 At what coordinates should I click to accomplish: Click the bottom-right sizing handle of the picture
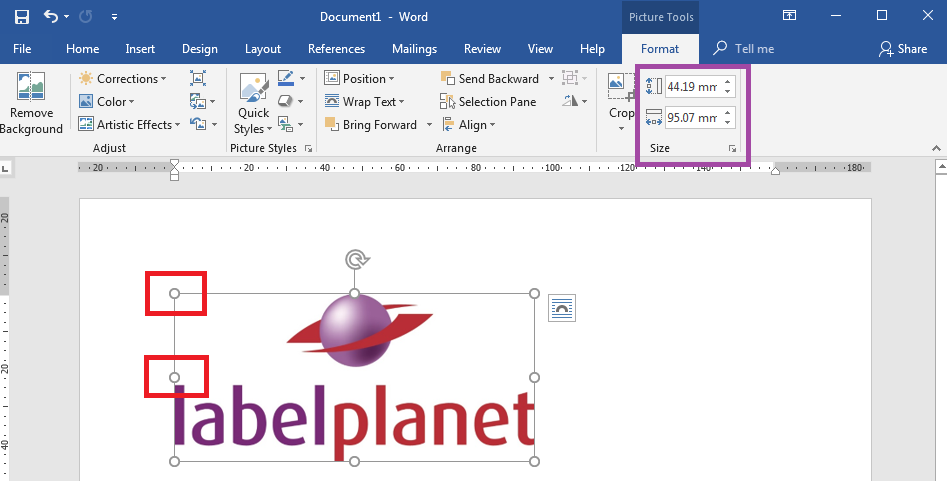[534, 462]
